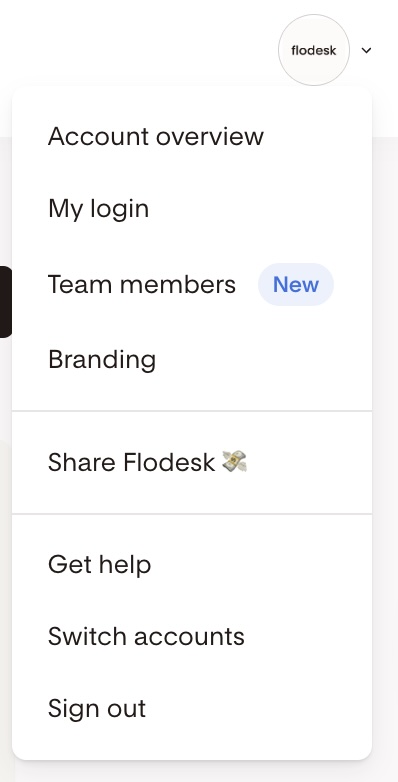This screenshot has width=398, height=782.
Task: Click the dark tab on the left edge
Action: click(5, 302)
